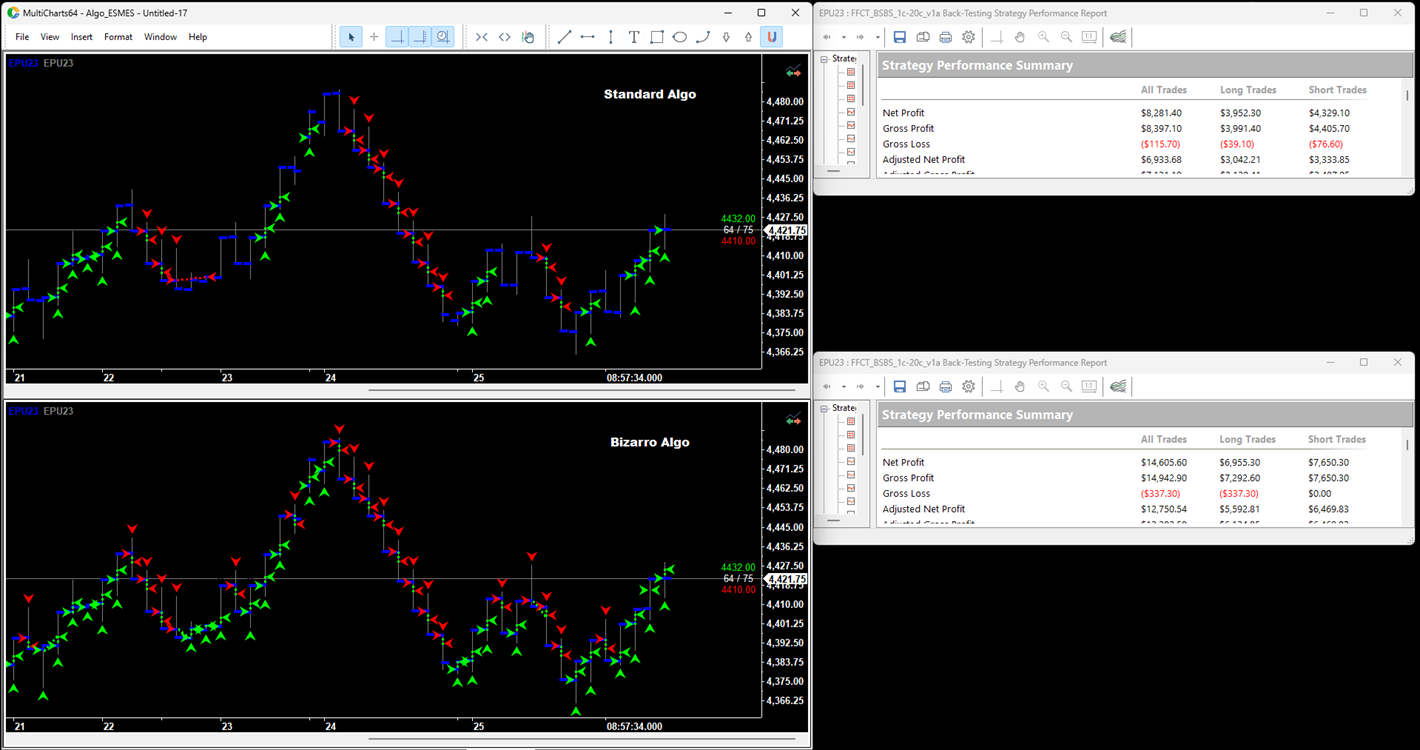Open equity chart icon in lower report

click(x=1118, y=386)
